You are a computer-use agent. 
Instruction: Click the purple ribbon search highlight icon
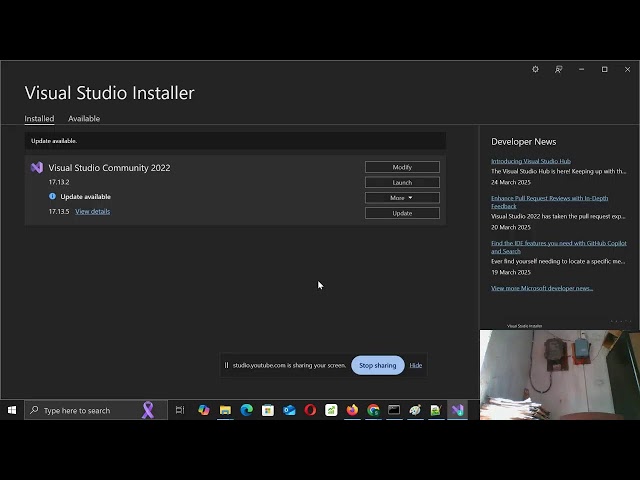(148, 410)
